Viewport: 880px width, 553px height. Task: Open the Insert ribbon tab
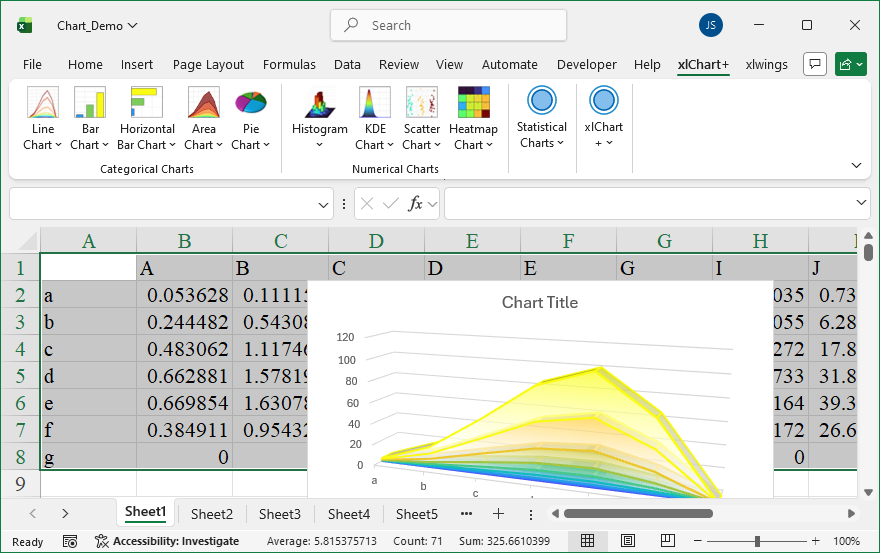click(x=137, y=65)
